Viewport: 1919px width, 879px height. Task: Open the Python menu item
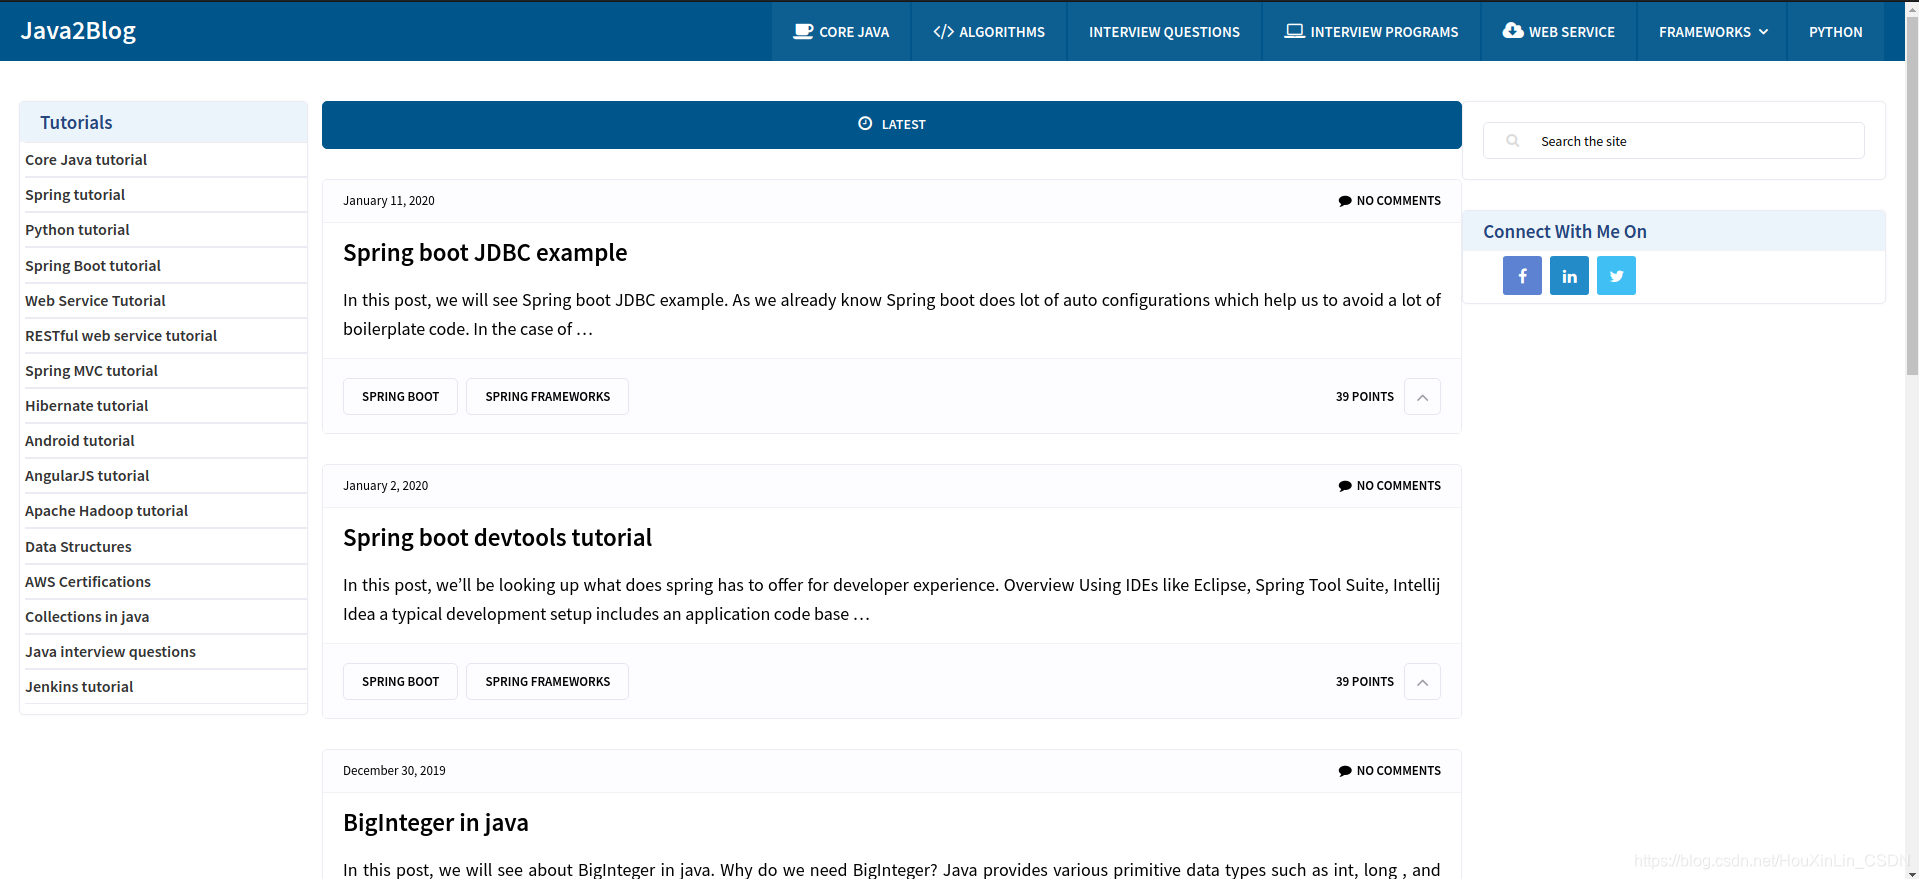click(1835, 32)
